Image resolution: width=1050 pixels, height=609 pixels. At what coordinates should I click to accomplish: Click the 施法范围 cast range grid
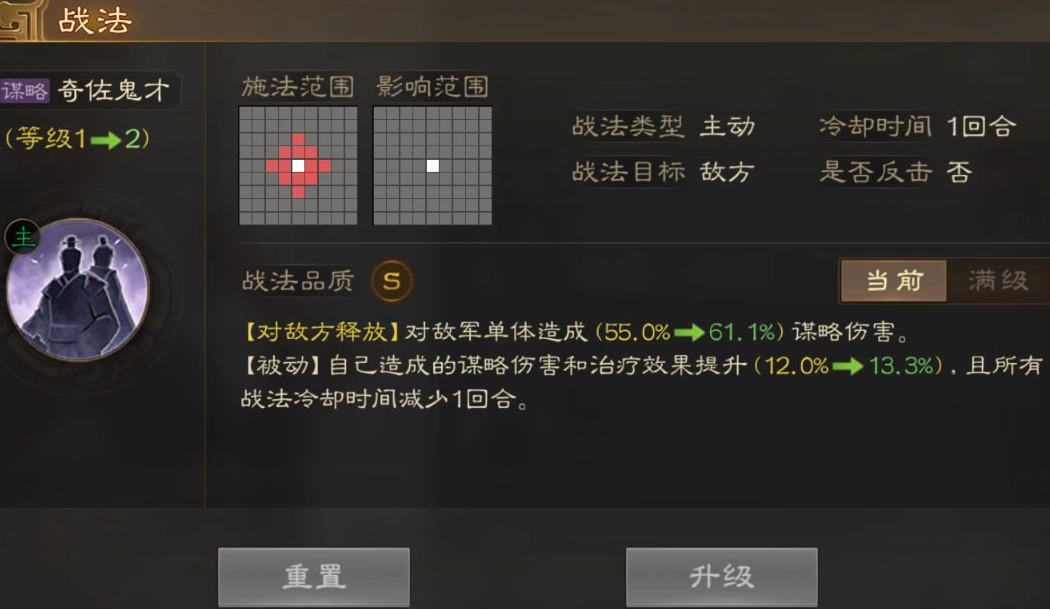(x=298, y=165)
